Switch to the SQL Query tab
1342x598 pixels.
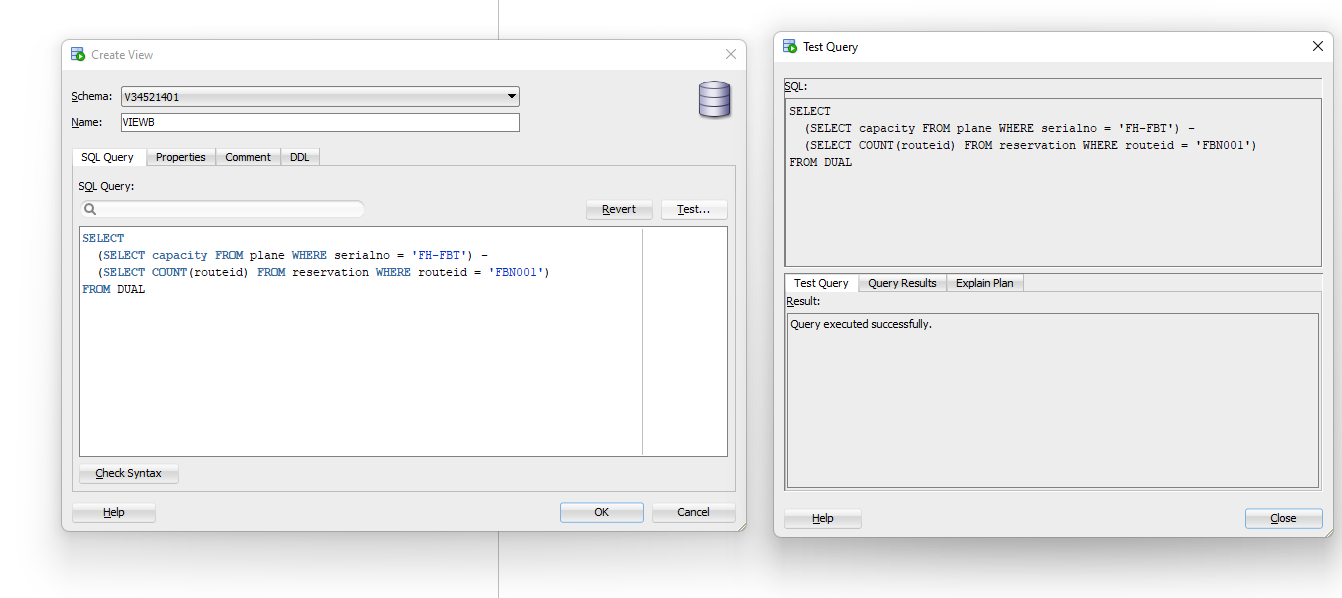(108, 157)
